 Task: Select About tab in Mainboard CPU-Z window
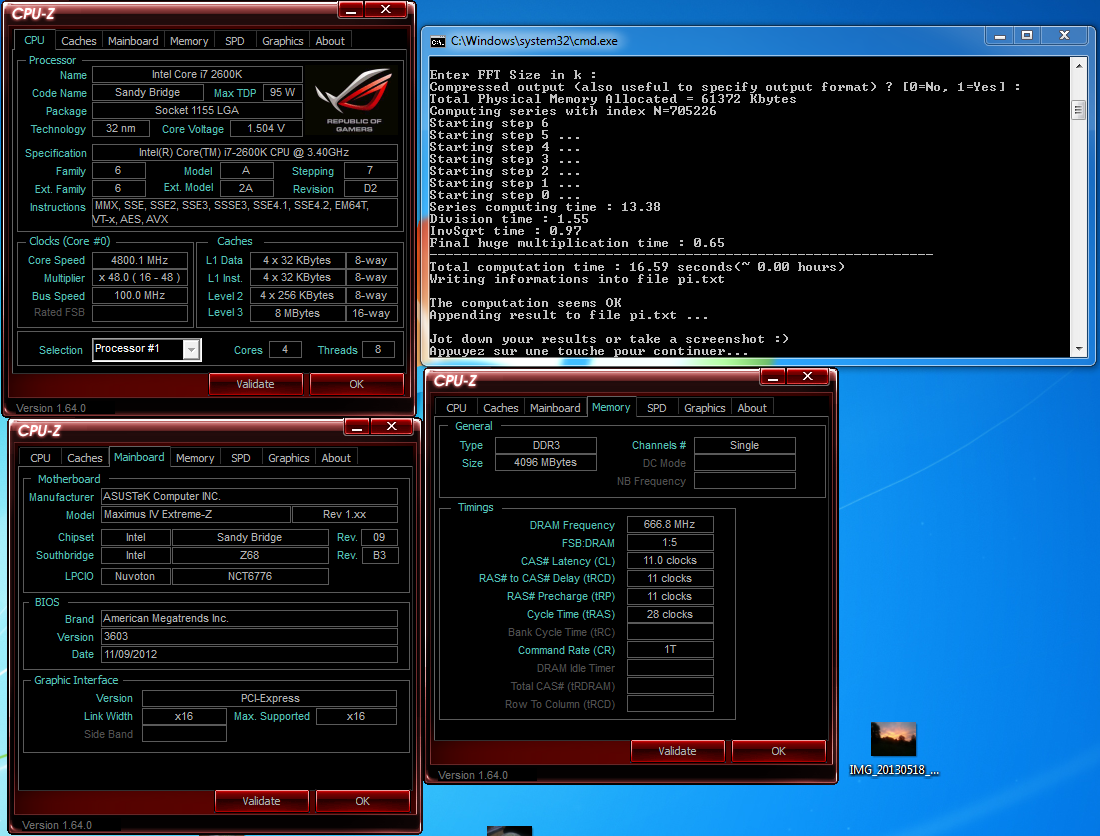click(x=336, y=458)
